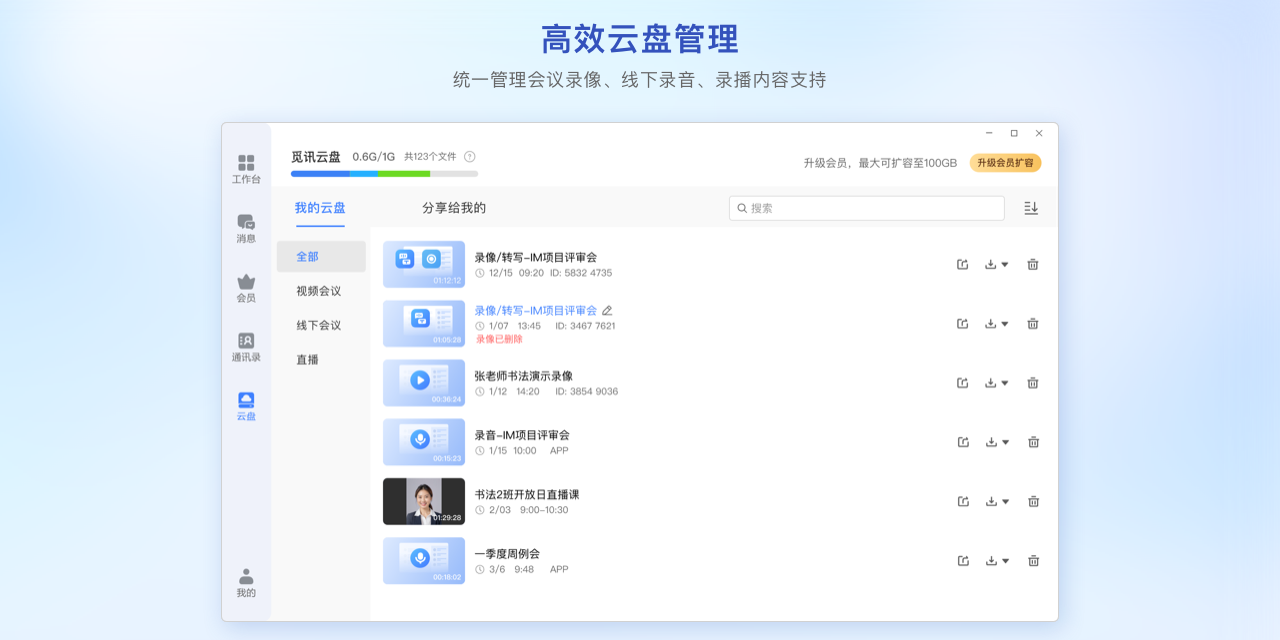Rename the second recording with pencil icon

tap(607, 311)
